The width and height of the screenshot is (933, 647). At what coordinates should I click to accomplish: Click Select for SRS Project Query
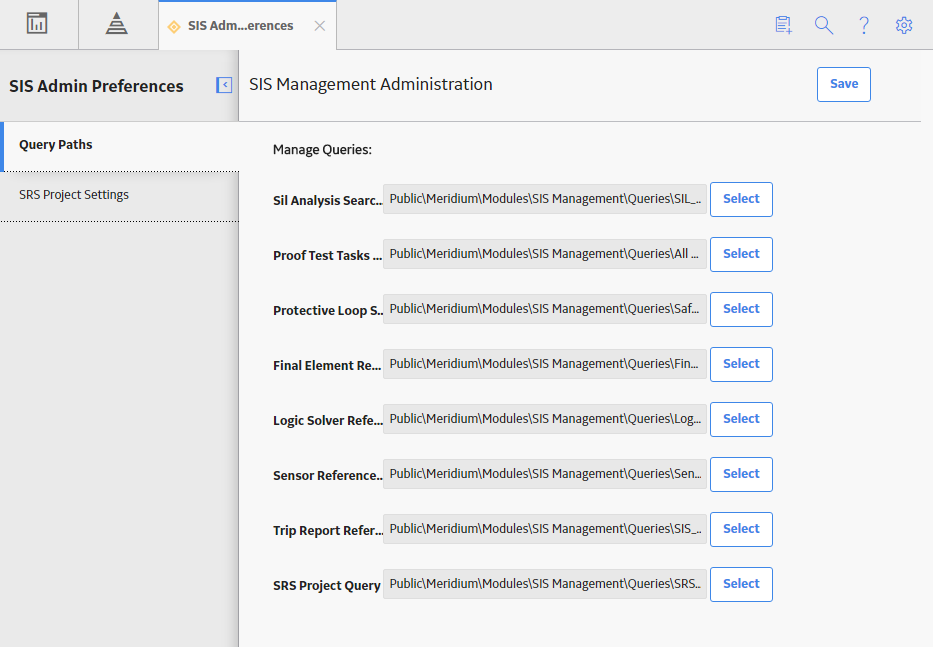tap(741, 585)
